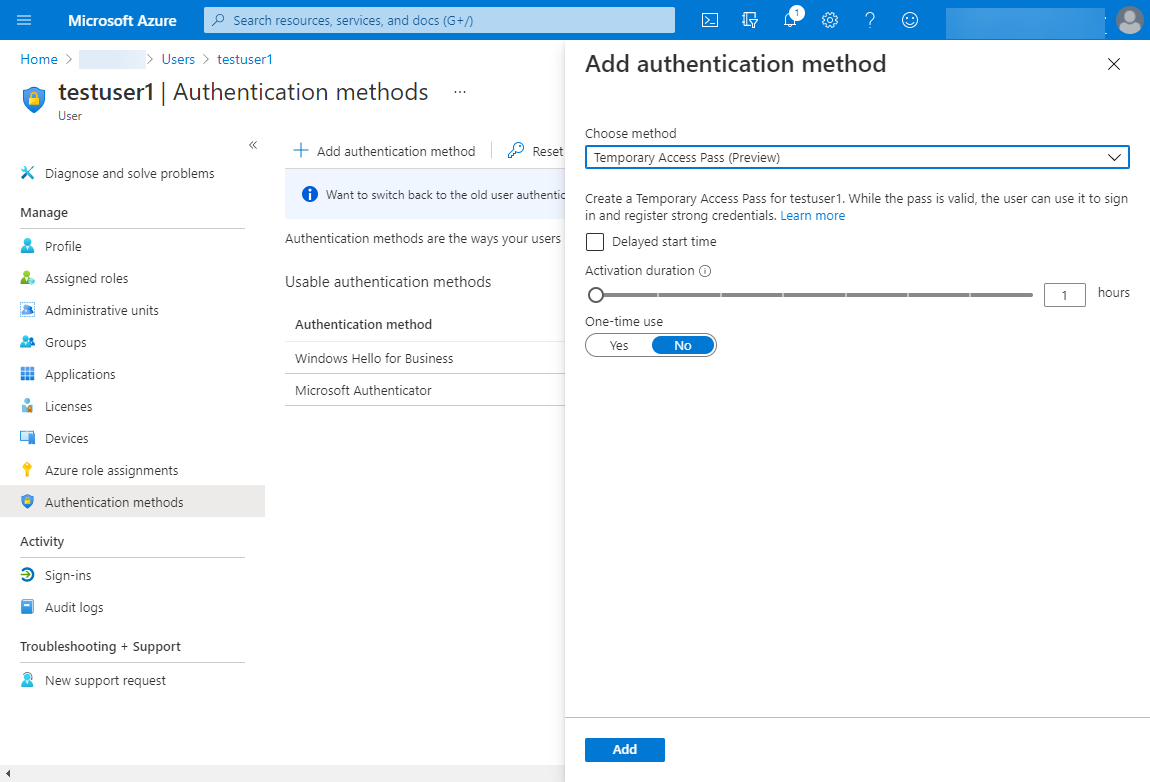Open Cloud Shell from the top bar
1150x782 pixels.
click(x=710, y=20)
